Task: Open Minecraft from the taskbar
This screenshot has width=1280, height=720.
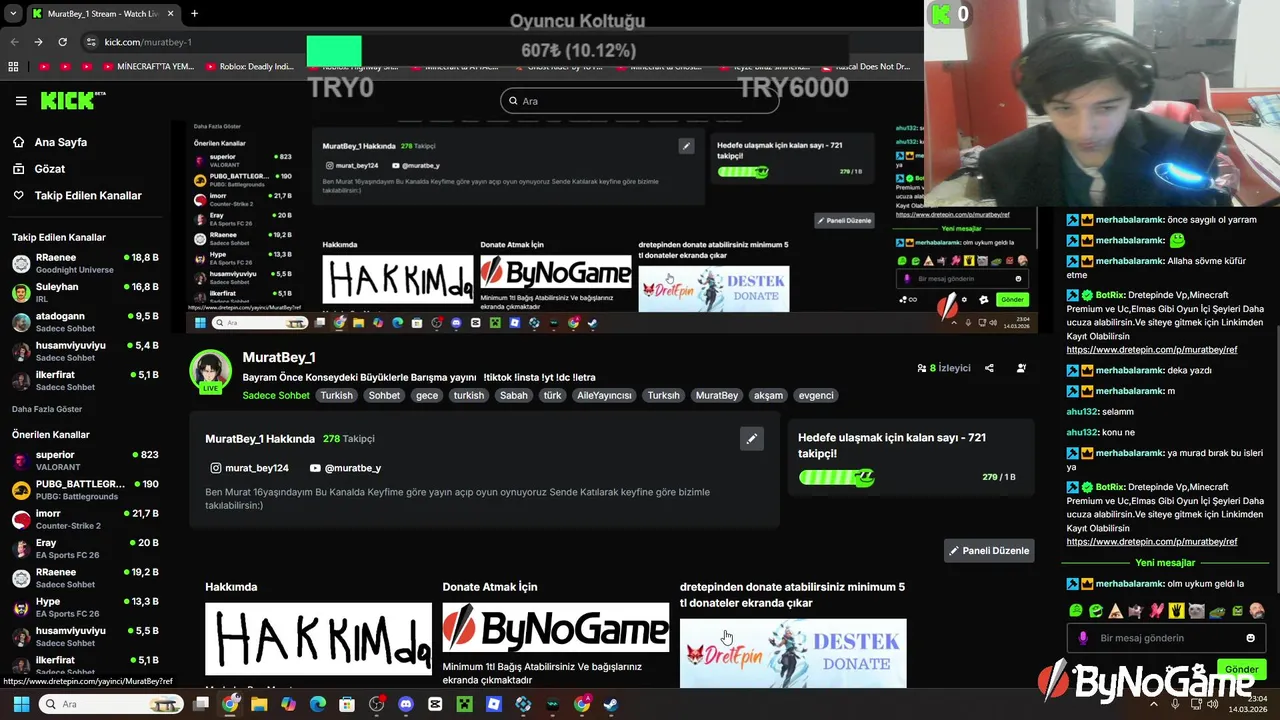Action: [x=464, y=704]
